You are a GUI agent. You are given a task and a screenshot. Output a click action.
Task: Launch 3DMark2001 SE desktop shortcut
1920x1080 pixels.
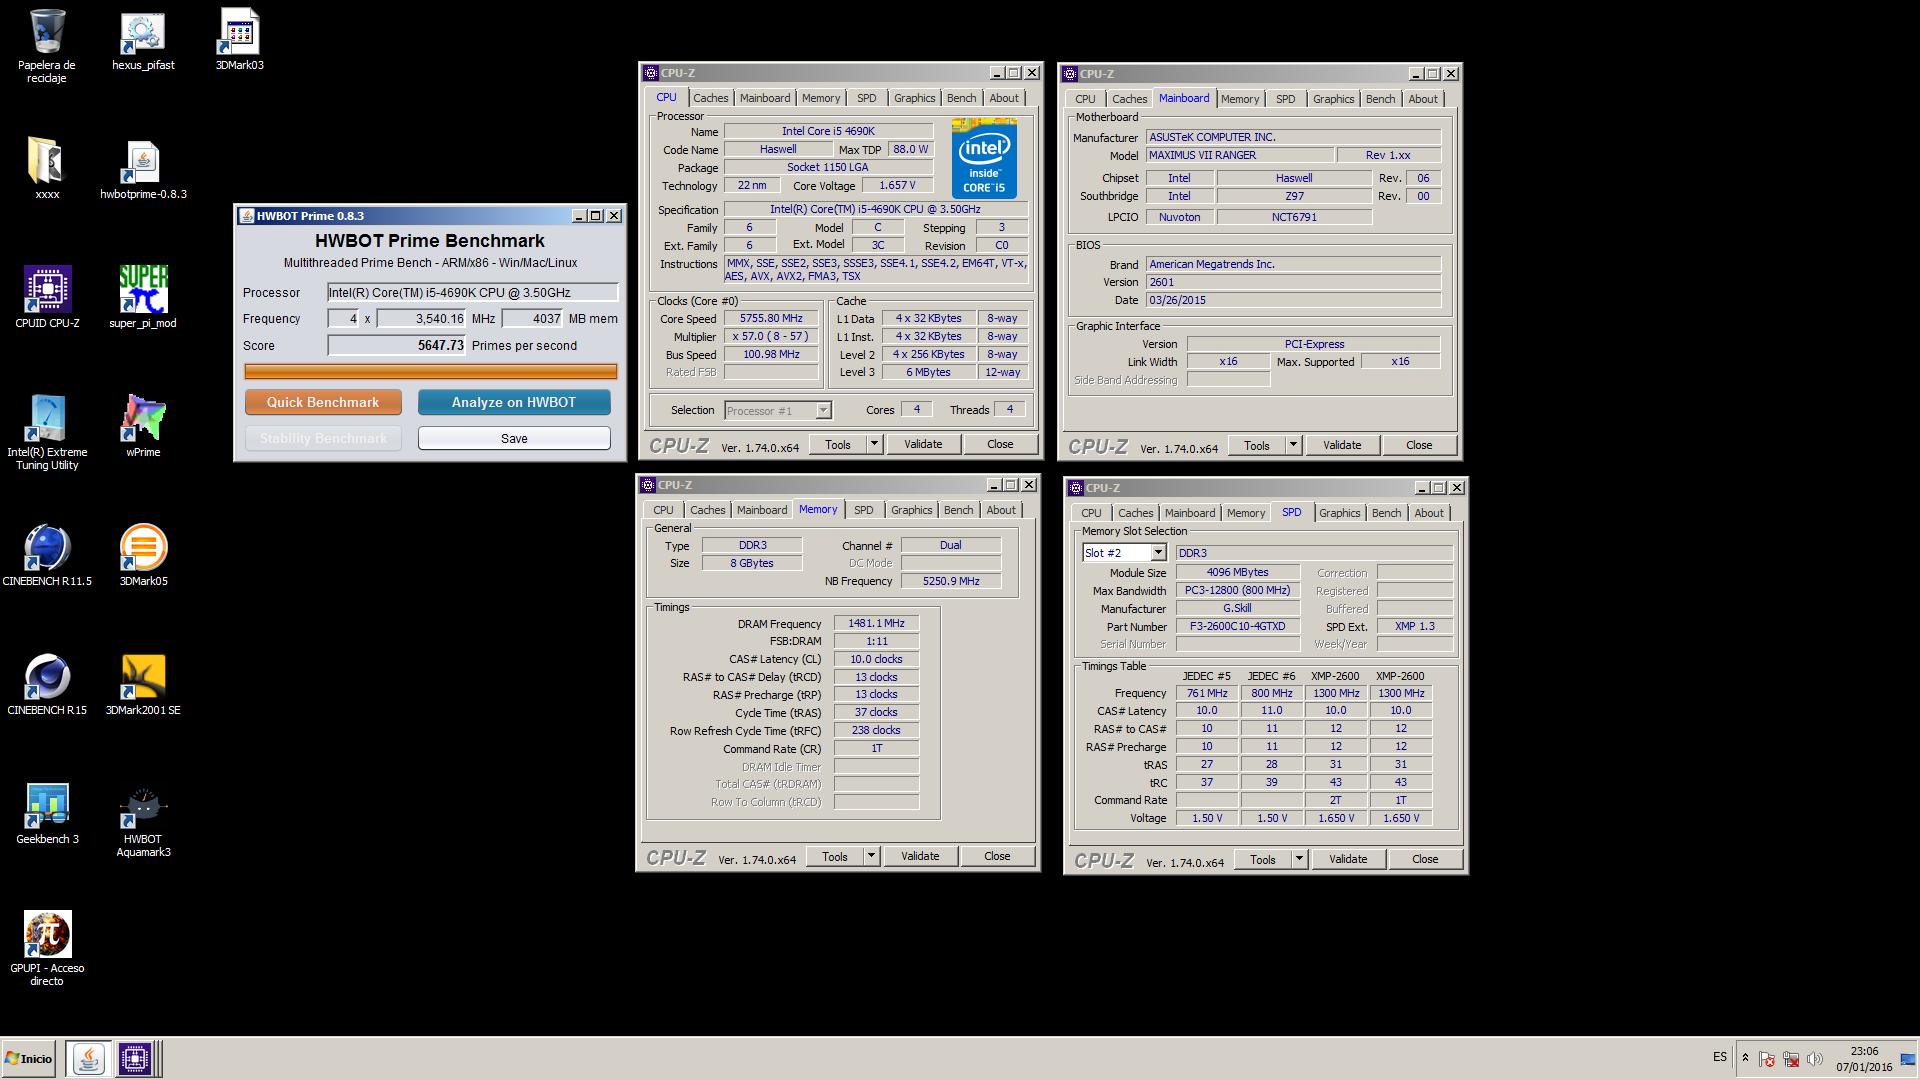[x=143, y=684]
